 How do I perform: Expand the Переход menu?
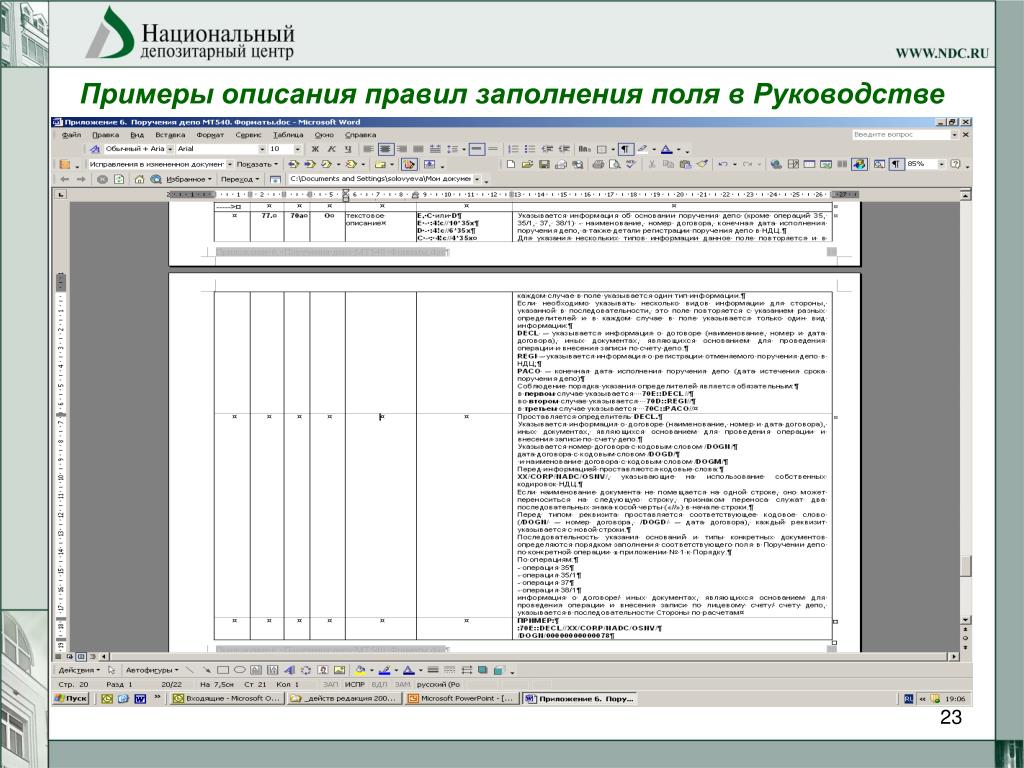240,179
